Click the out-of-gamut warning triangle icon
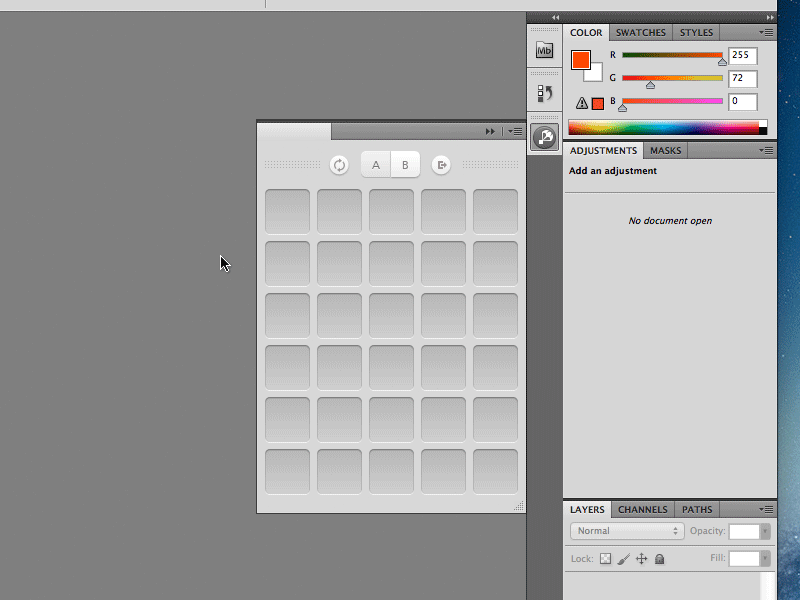The height and width of the screenshot is (600, 800). [x=582, y=103]
